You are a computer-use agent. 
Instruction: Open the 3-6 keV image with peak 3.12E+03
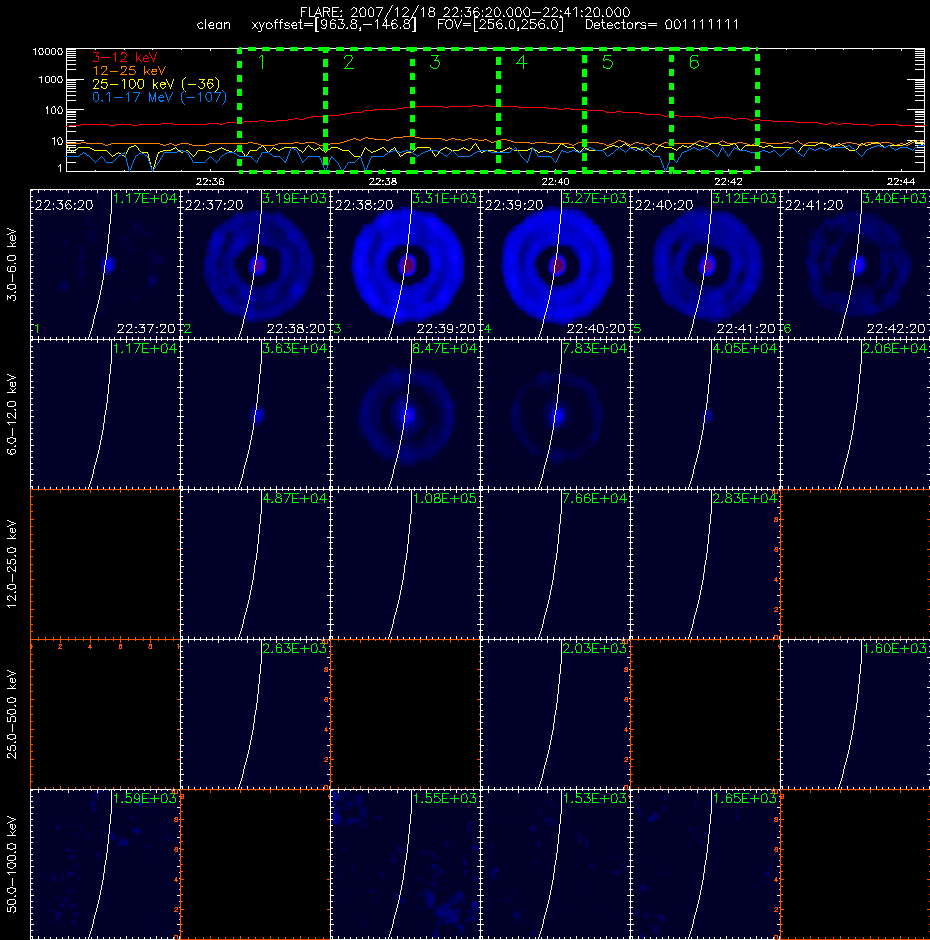tap(705, 264)
